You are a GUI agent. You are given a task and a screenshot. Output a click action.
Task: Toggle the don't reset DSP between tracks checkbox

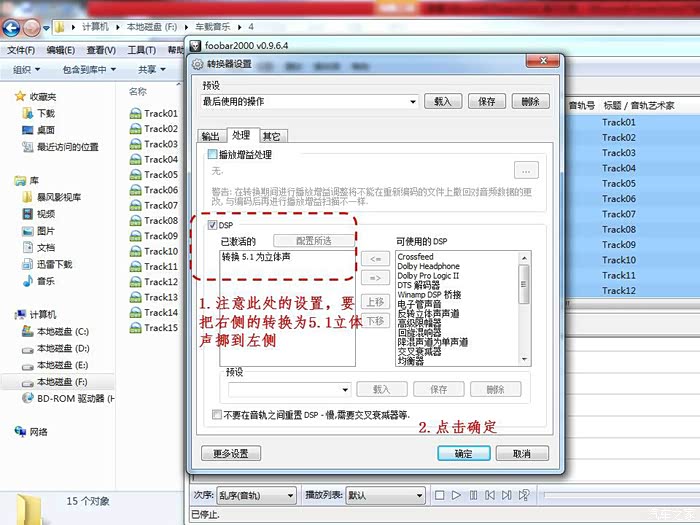pos(217,414)
